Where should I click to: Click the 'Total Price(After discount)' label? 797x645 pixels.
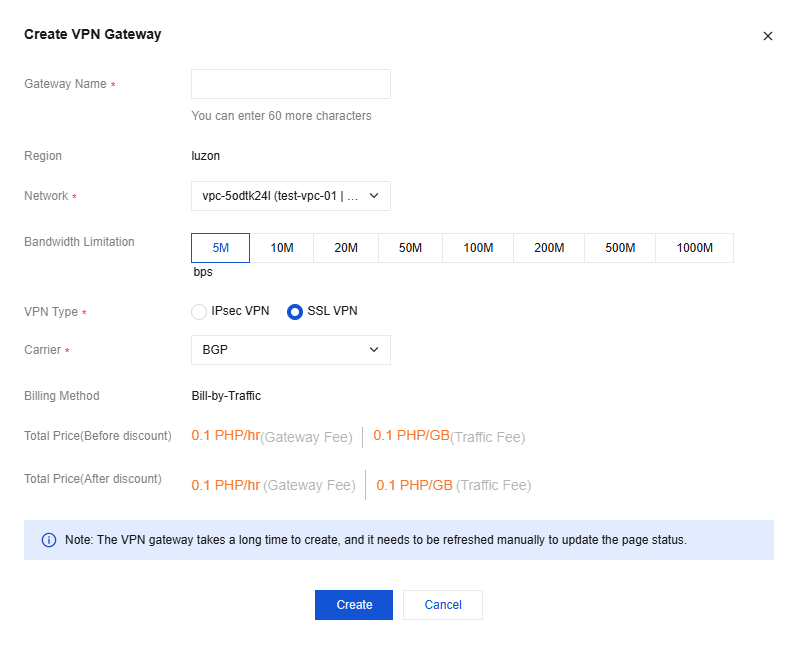point(93,479)
